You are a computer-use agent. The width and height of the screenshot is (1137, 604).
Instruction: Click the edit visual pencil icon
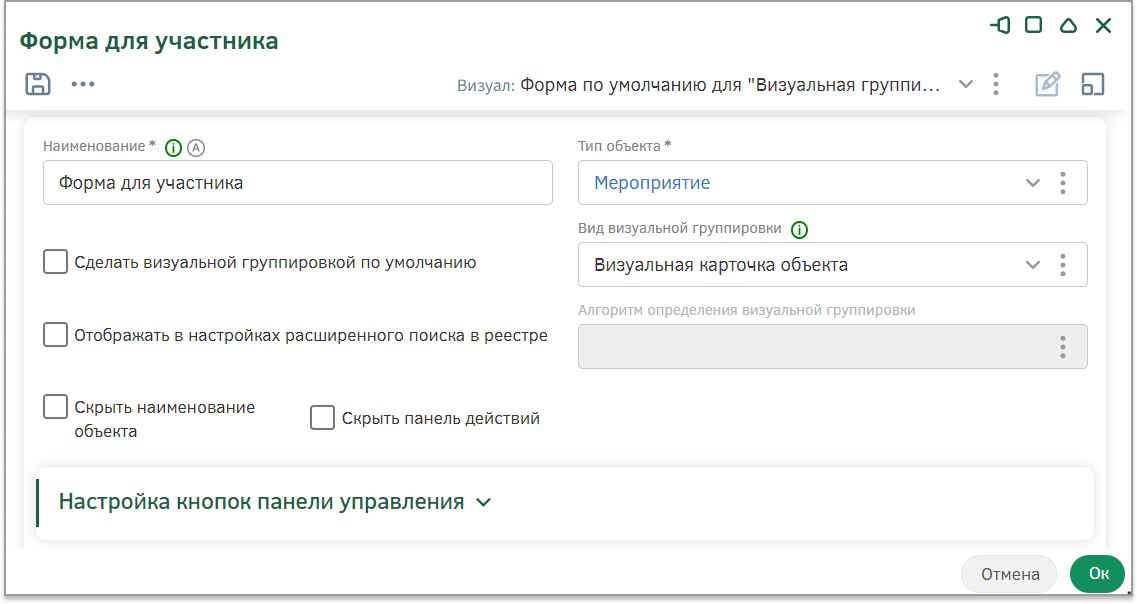tap(1047, 84)
